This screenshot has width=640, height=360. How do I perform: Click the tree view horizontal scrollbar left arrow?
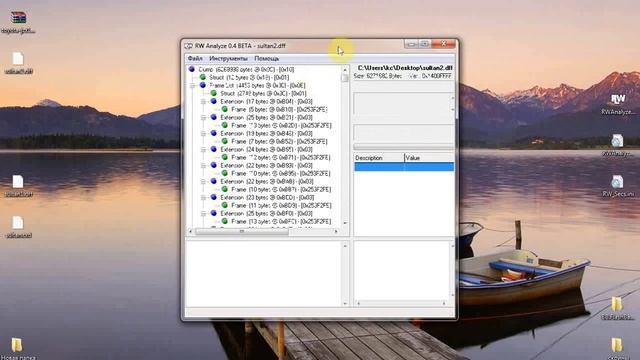(191, 231)
